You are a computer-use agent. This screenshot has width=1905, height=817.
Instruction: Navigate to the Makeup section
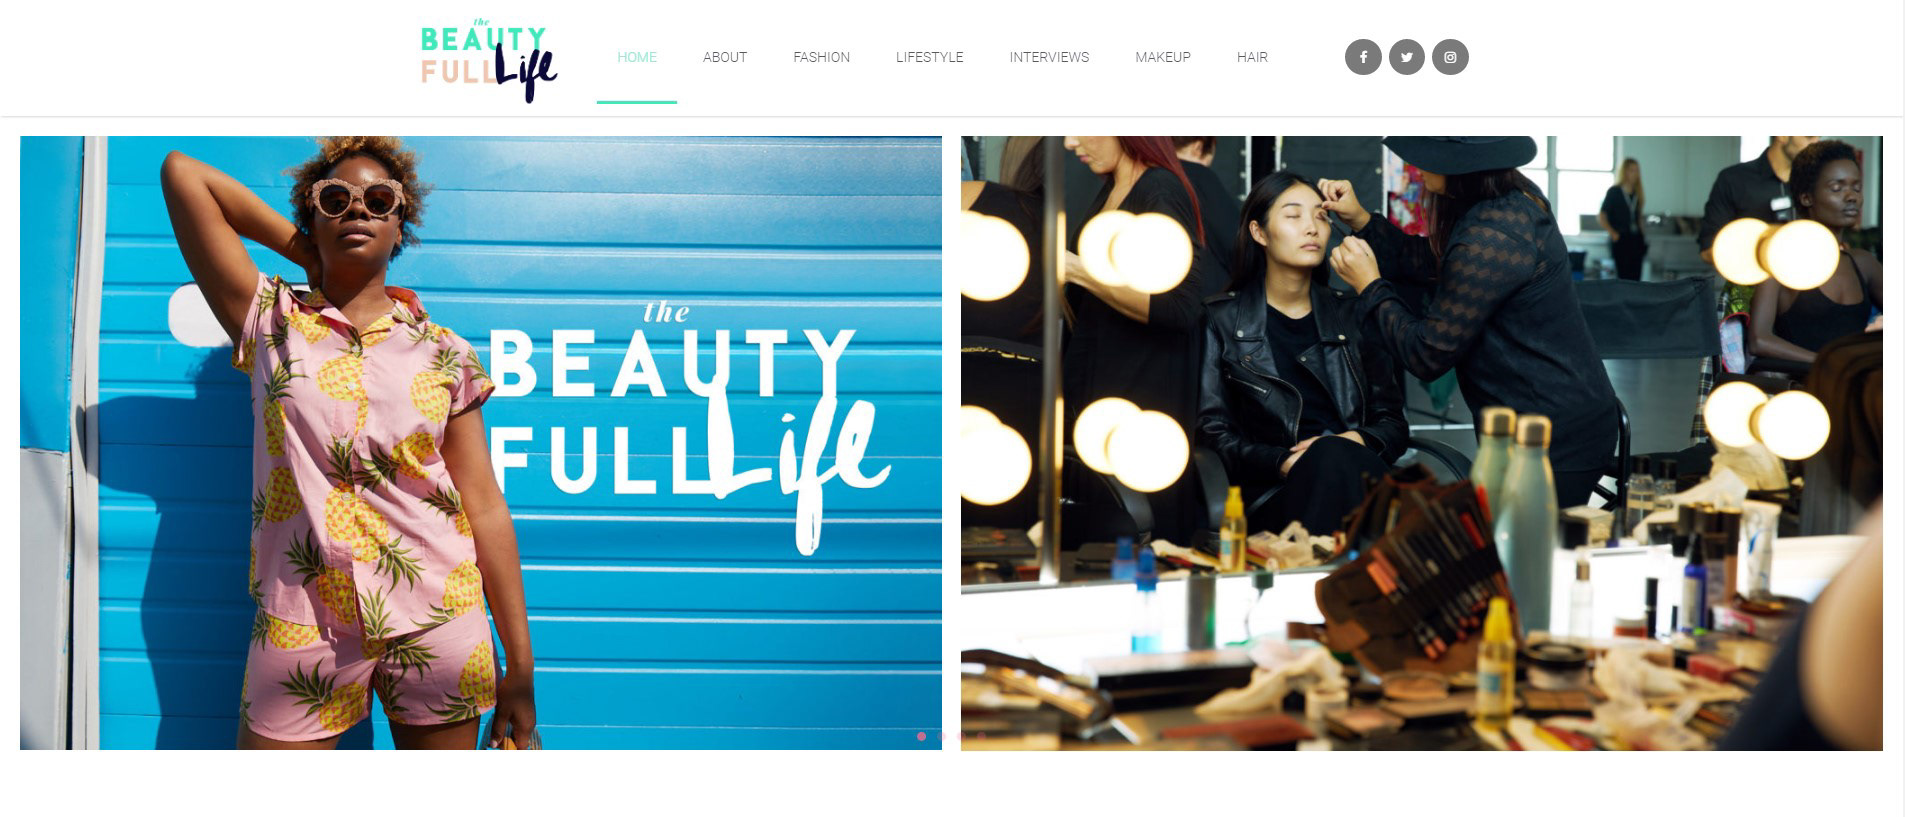pyautogui.click(x=1163, y=57)
